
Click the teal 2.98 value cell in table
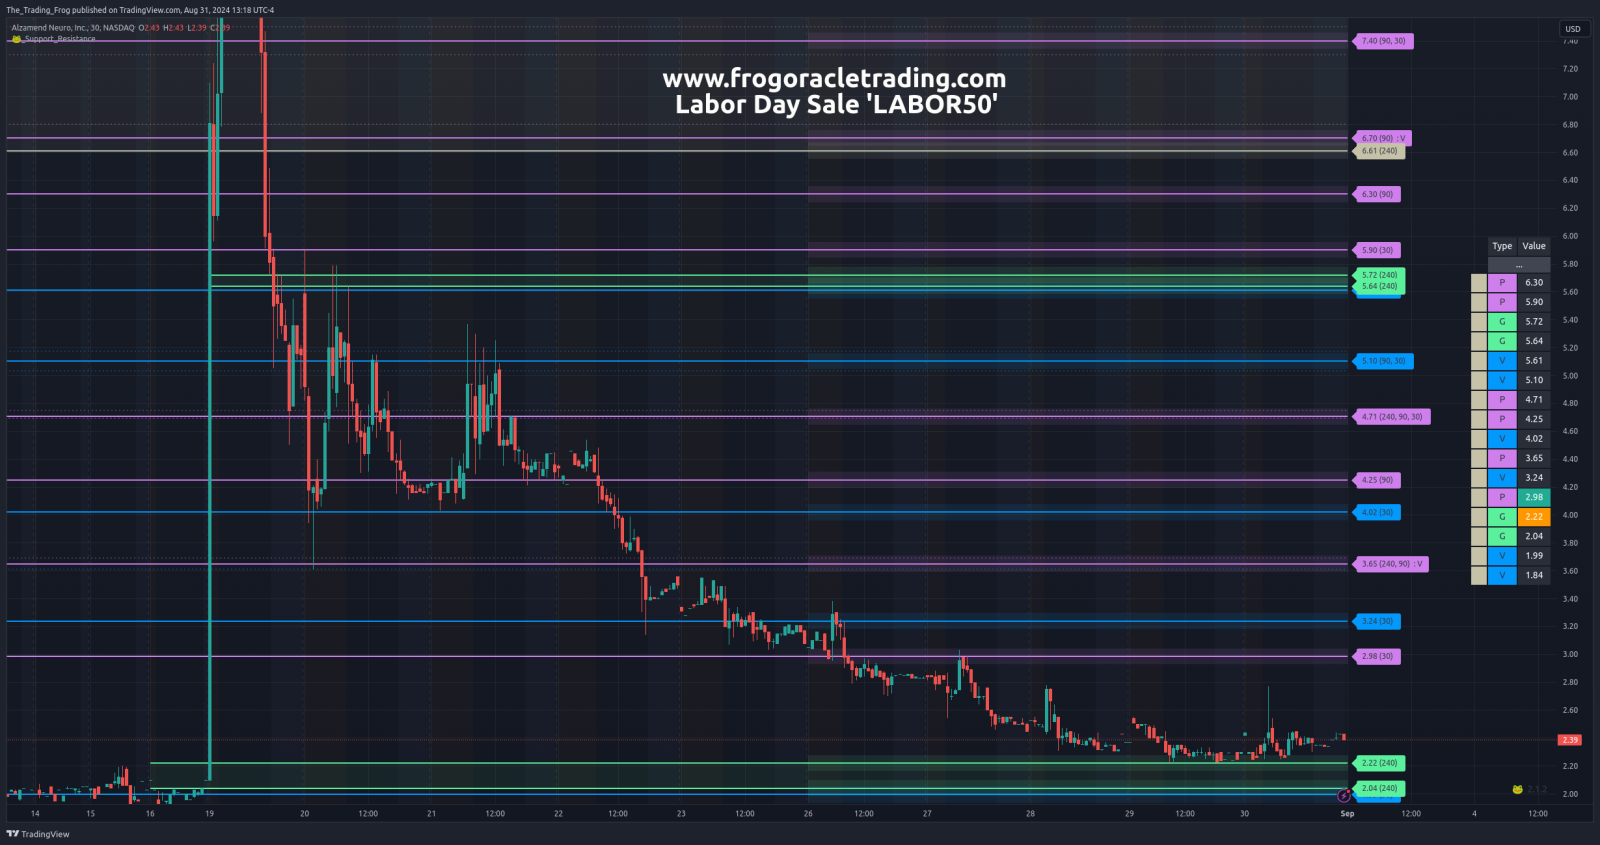point(1534,497)
